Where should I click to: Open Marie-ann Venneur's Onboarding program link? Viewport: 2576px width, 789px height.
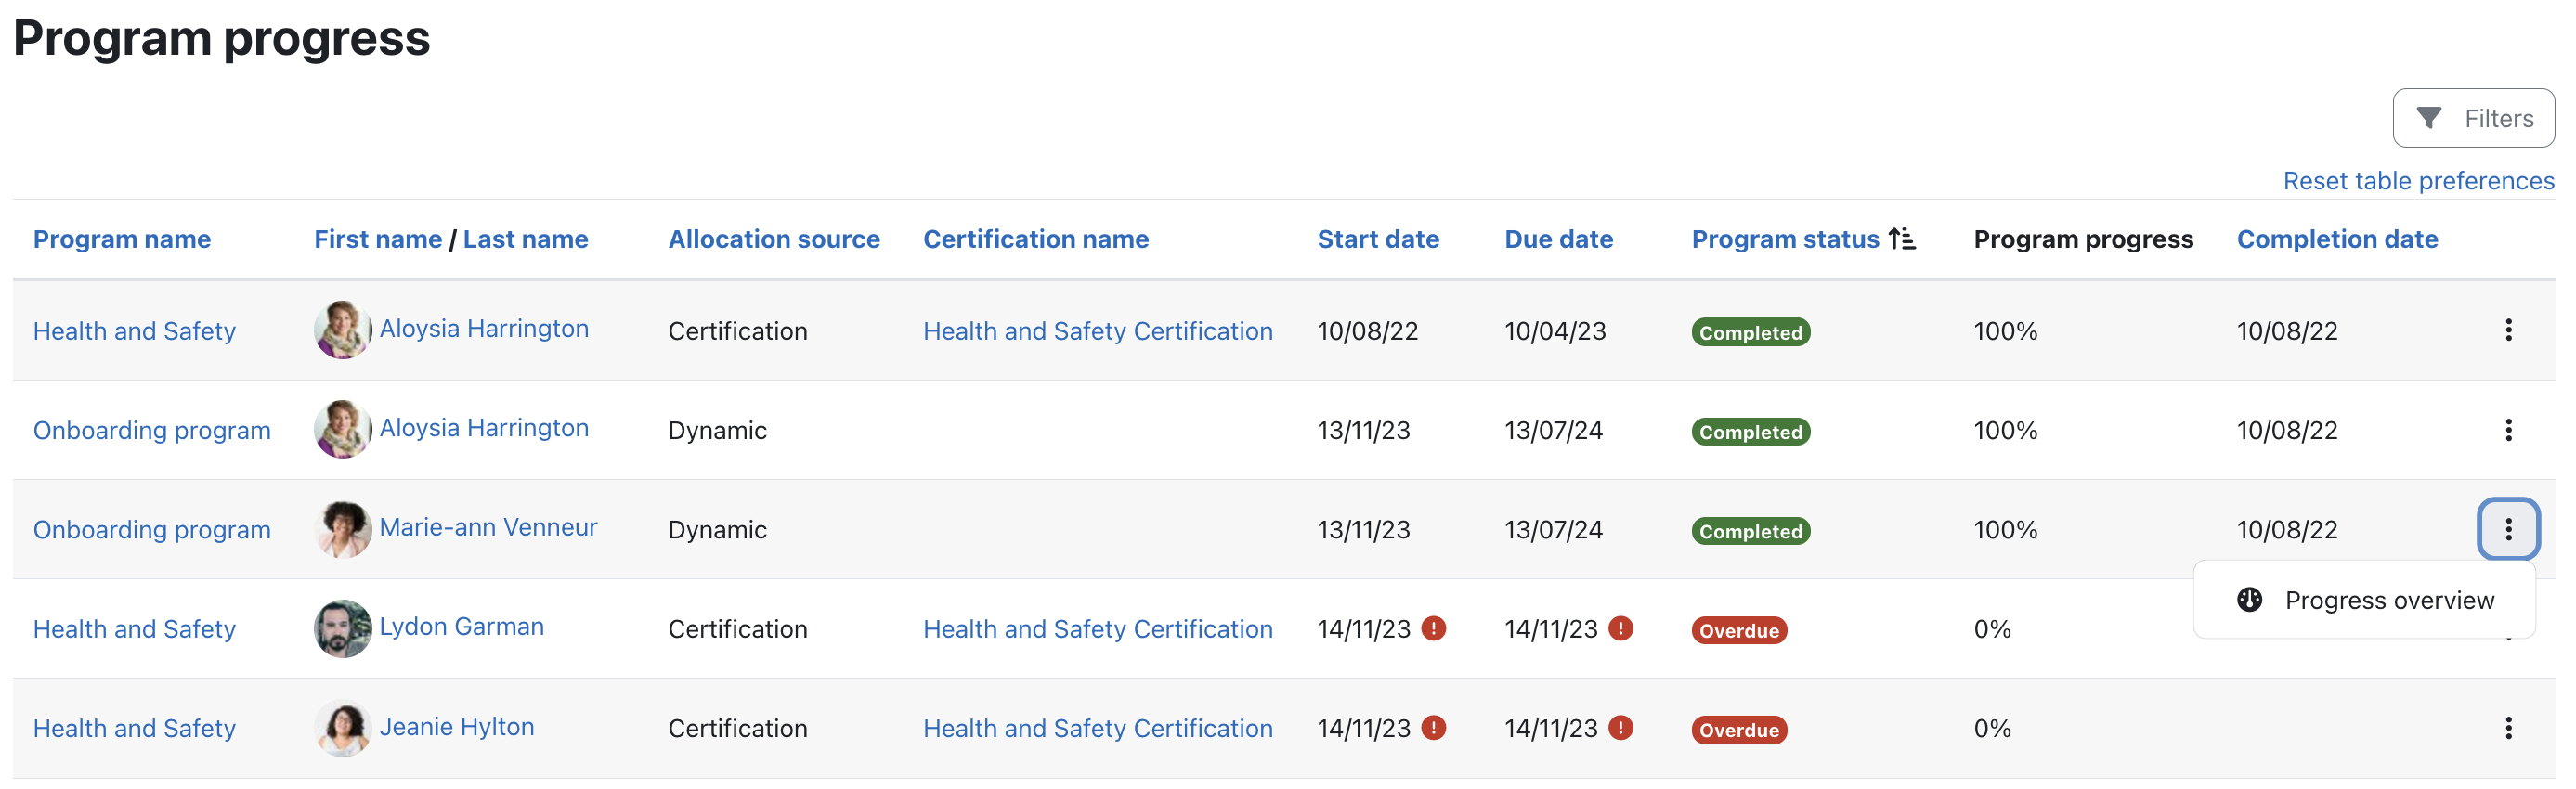pos(152,530)
